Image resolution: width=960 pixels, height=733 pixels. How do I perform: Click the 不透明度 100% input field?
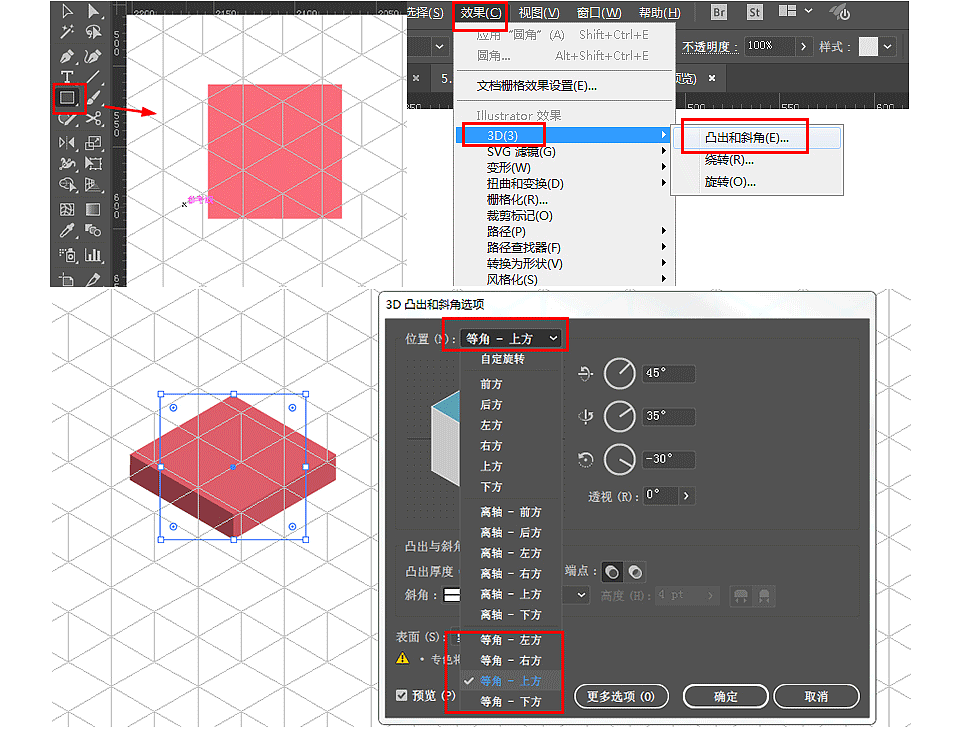point(769,46)
